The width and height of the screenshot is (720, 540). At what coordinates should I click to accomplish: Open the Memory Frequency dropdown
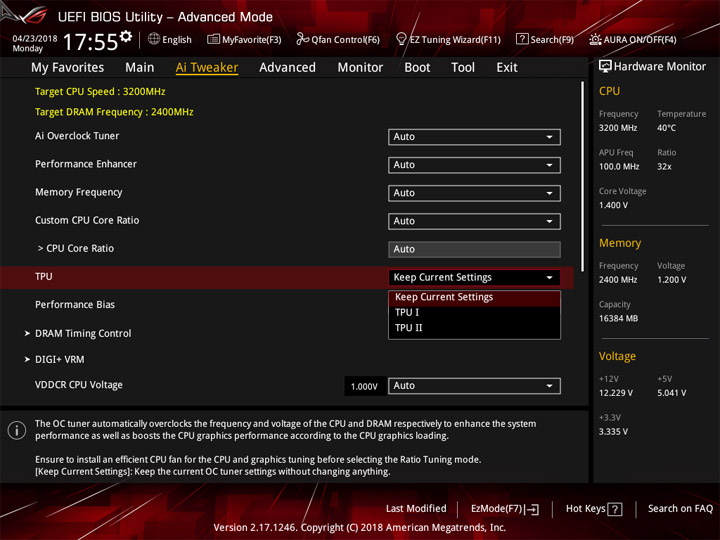(x=474, y=193)
